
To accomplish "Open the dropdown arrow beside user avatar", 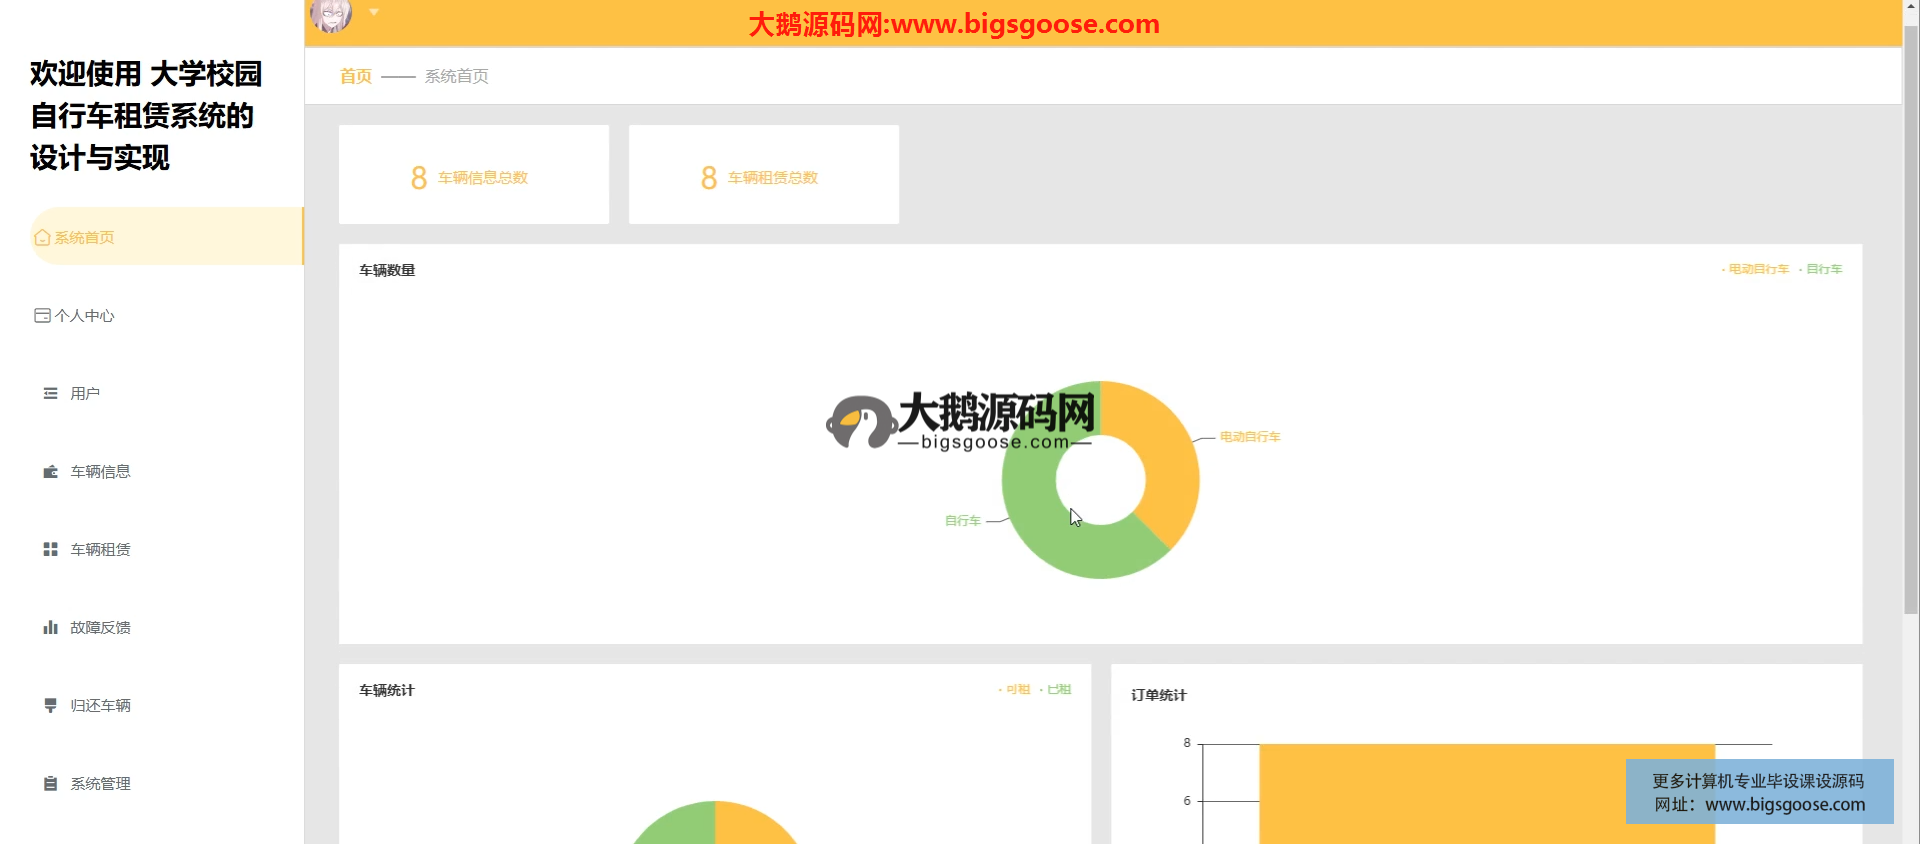I will tap(374, 13).
